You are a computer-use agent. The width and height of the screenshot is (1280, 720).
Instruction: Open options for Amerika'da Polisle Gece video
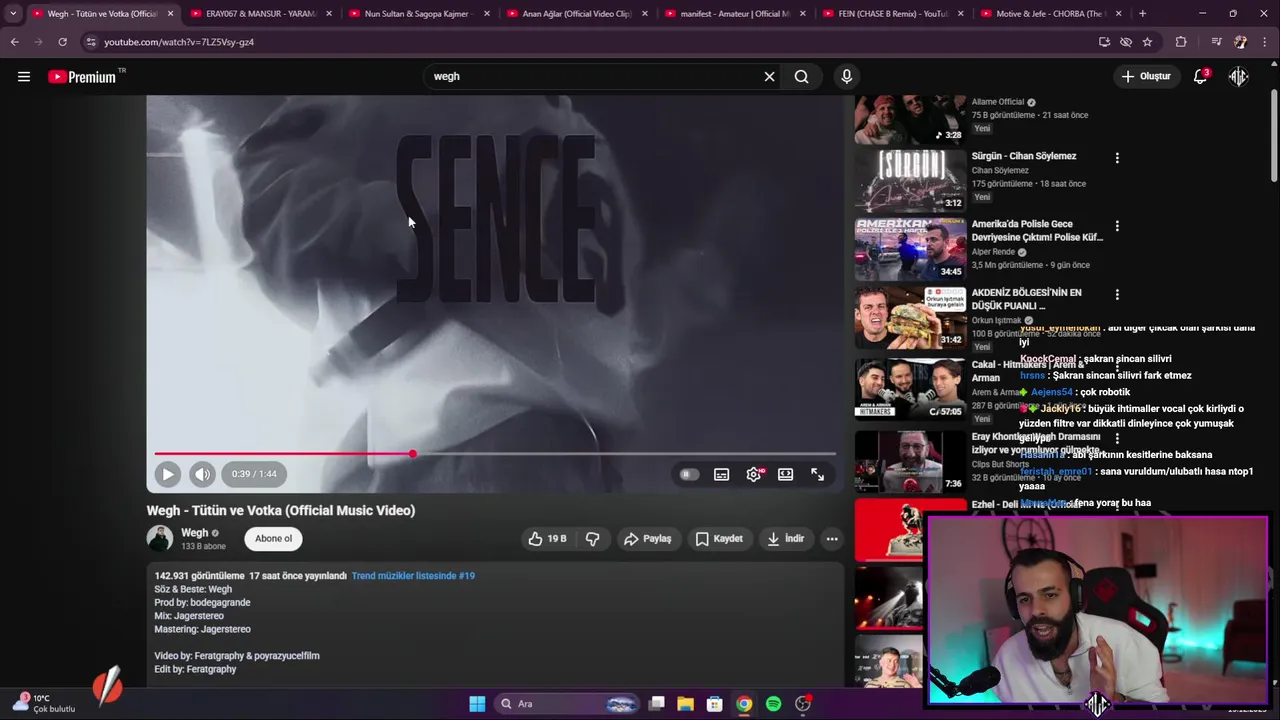click(x=1117, y=226)
